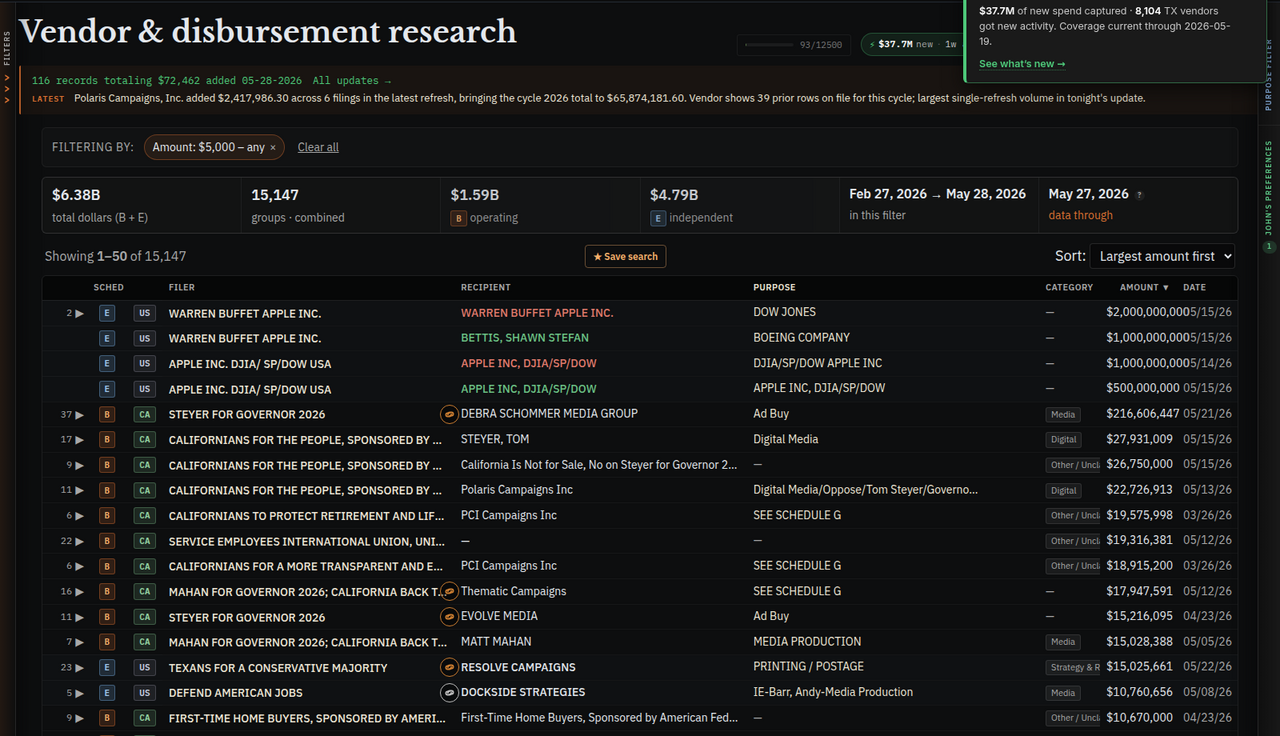Open the See what's new link
Viewport: 1280px width, 736px height.
click(x=1022, y=64)
